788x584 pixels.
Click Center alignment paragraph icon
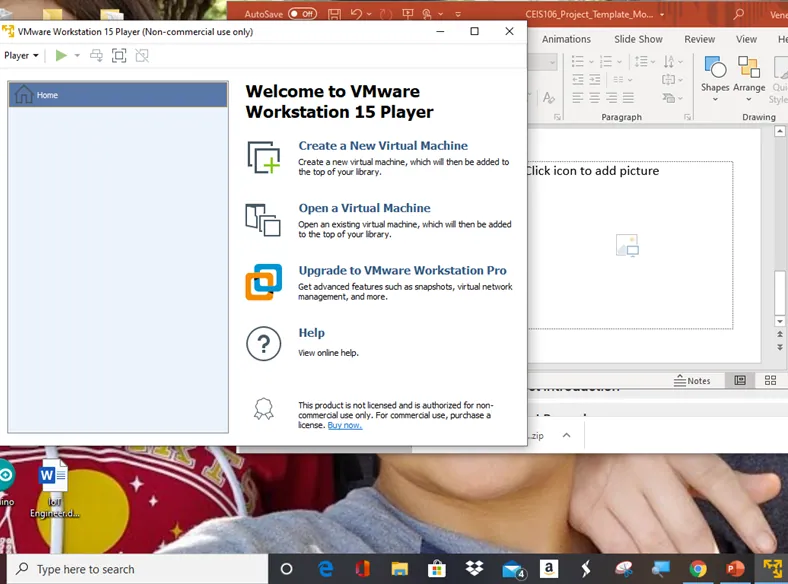coord(595,98)
